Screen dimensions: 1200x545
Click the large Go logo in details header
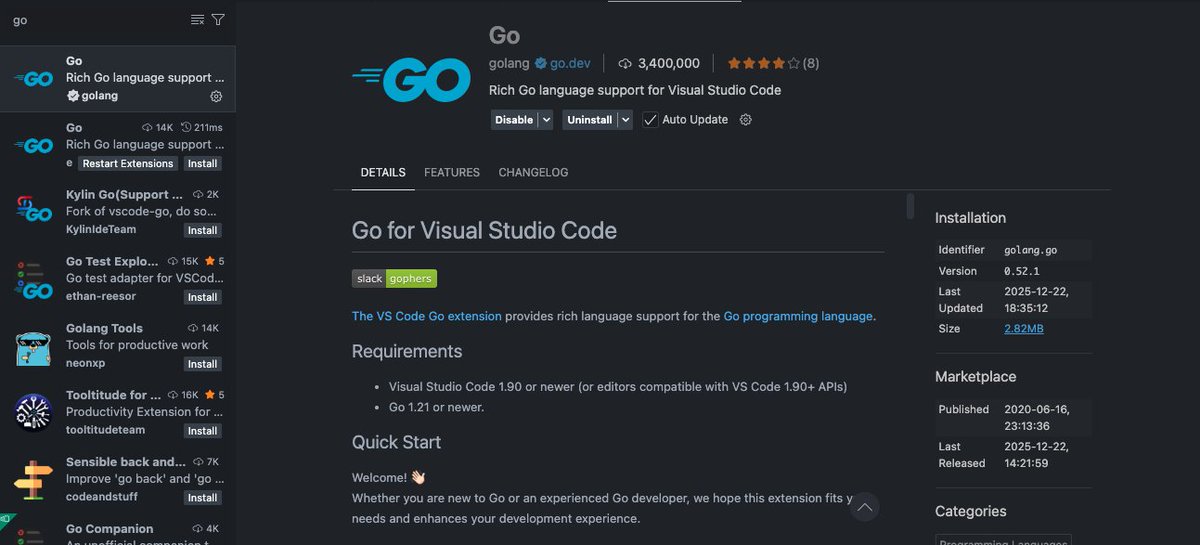(411, 80)
